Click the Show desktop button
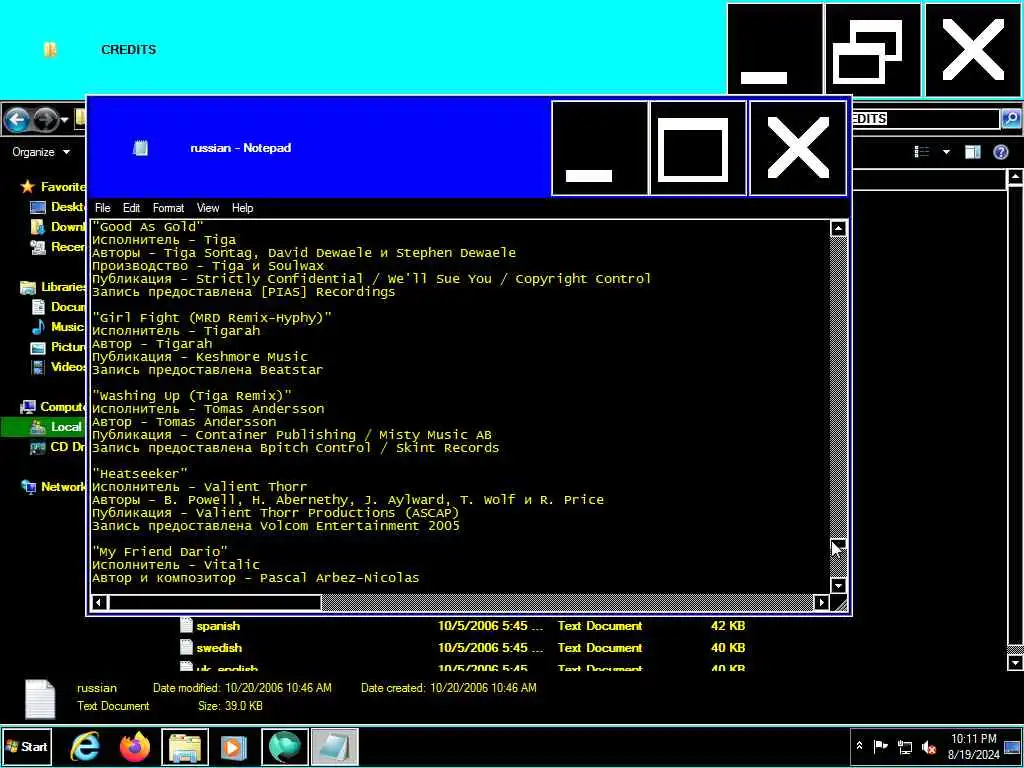Screen dimensions: 1024x768 1013,746
